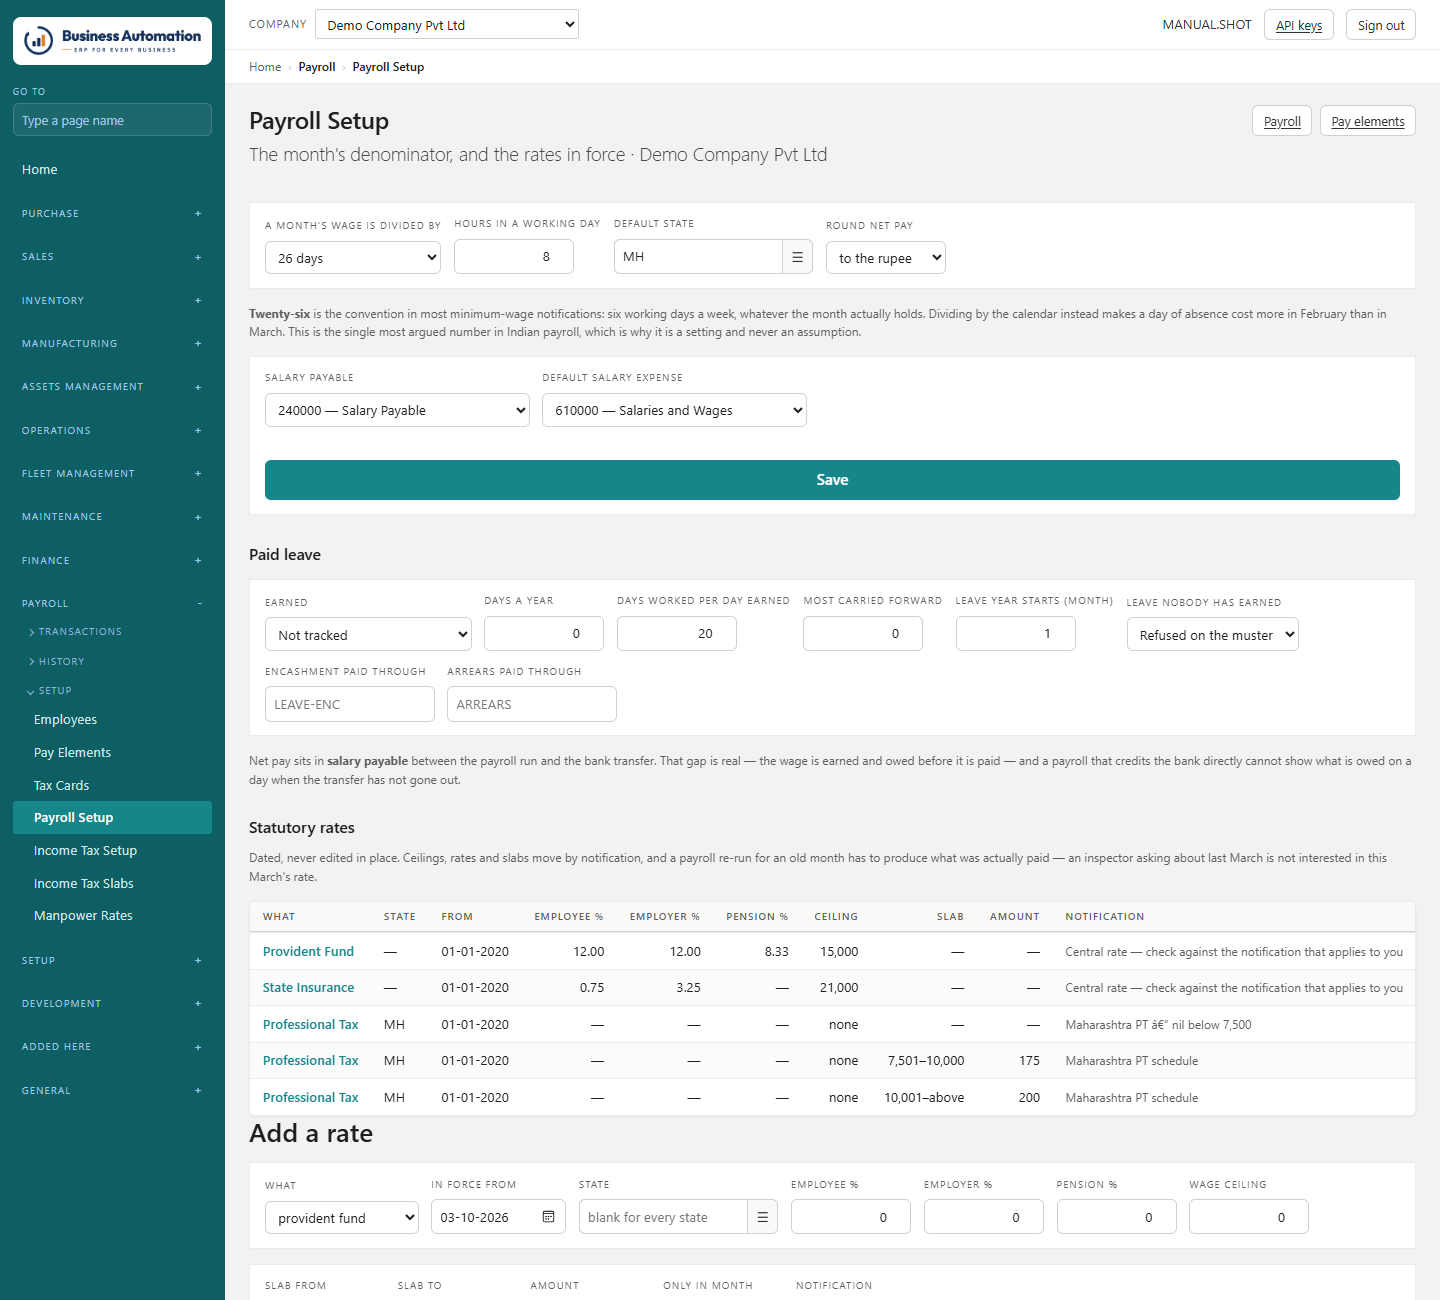Image resolution: width=1440 pixels, height=1300 pixels.
Task: Open the Company selector dropdown
Action: click(447, 24)
